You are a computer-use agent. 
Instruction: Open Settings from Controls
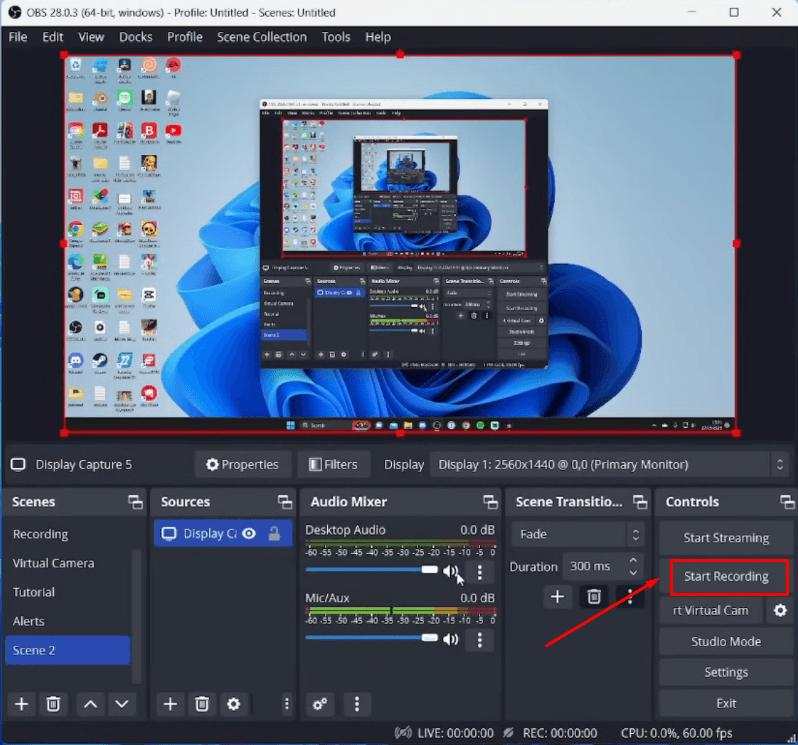(x=726, y=672)
